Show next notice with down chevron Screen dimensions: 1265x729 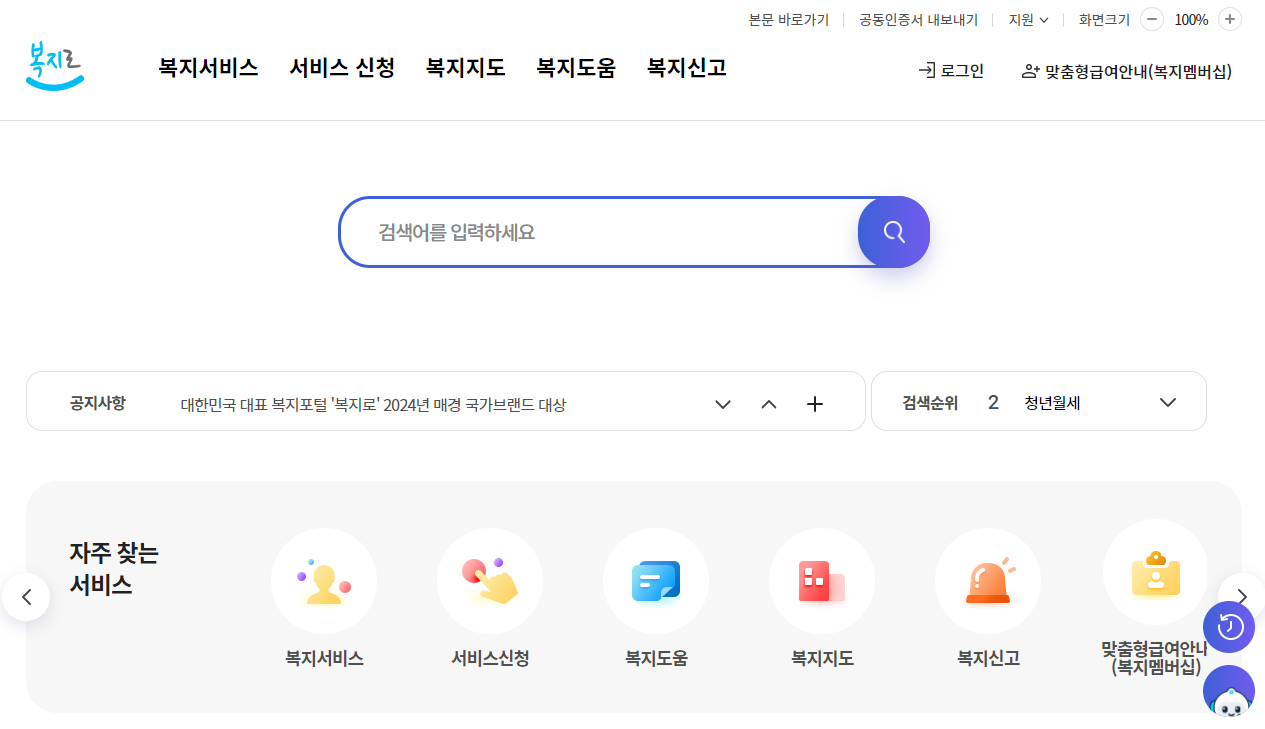coord(723,404)
